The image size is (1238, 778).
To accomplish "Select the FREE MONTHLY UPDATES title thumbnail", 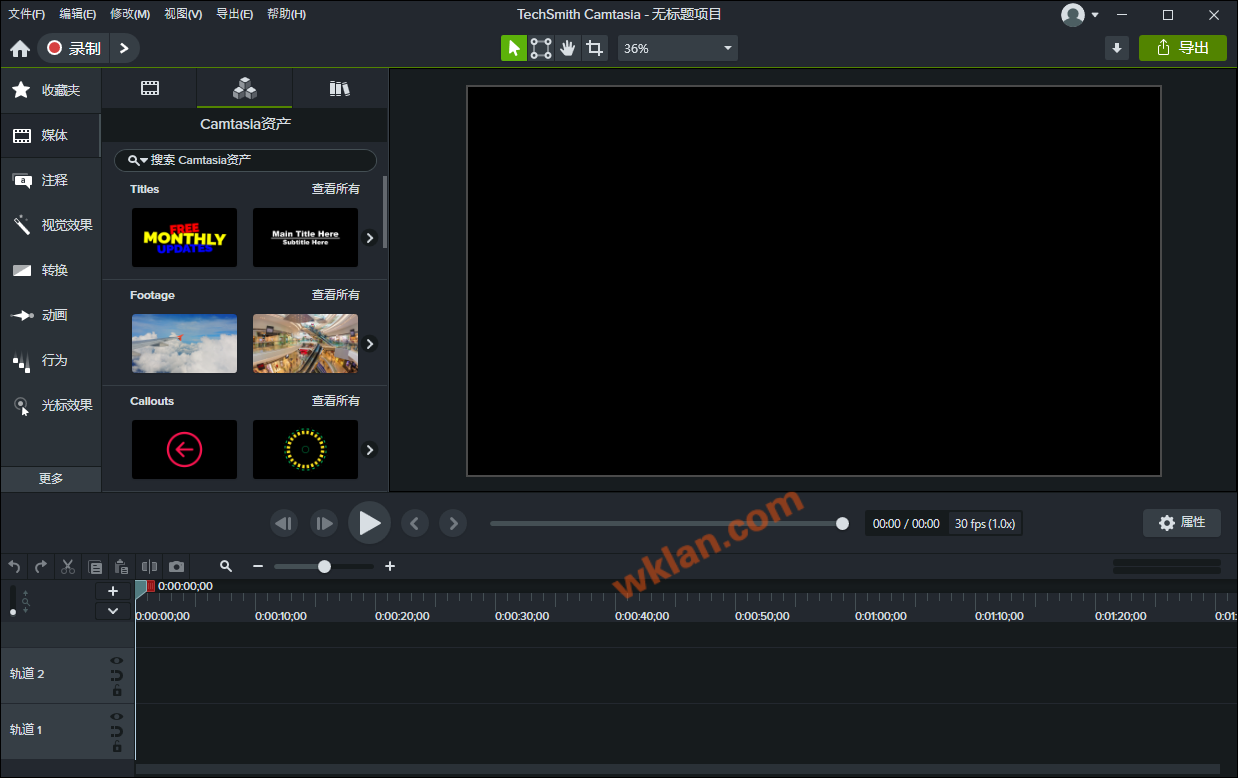I will [184, 238].
